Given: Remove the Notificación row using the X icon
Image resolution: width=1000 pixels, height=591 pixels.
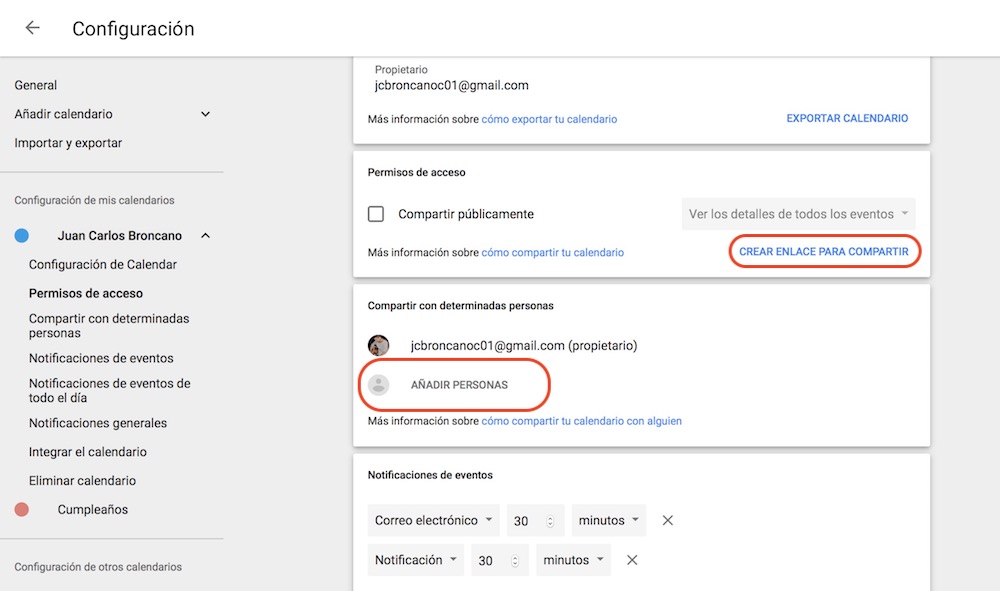Looking at the screenshot, I should (x=632, y=560).
